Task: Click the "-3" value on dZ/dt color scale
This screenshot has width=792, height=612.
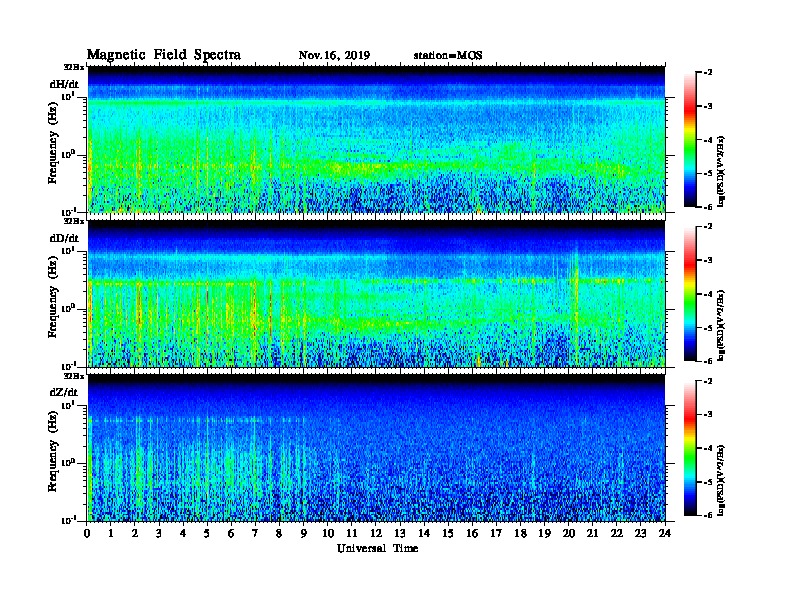Action: [x=708, y=415]
